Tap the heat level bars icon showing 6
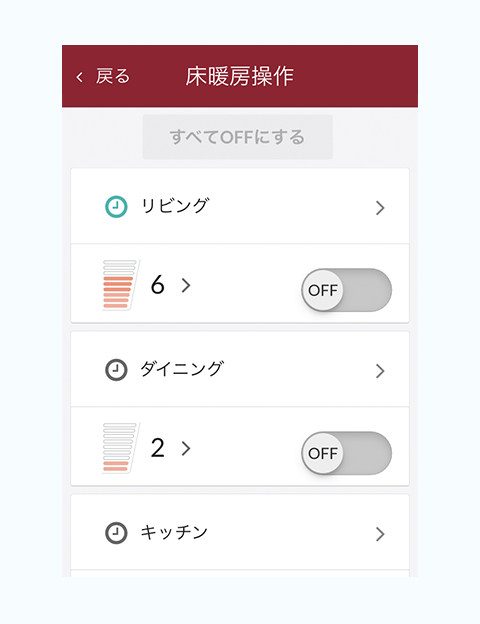The height and width of the screenshot is (624, 480). (119, 285)
